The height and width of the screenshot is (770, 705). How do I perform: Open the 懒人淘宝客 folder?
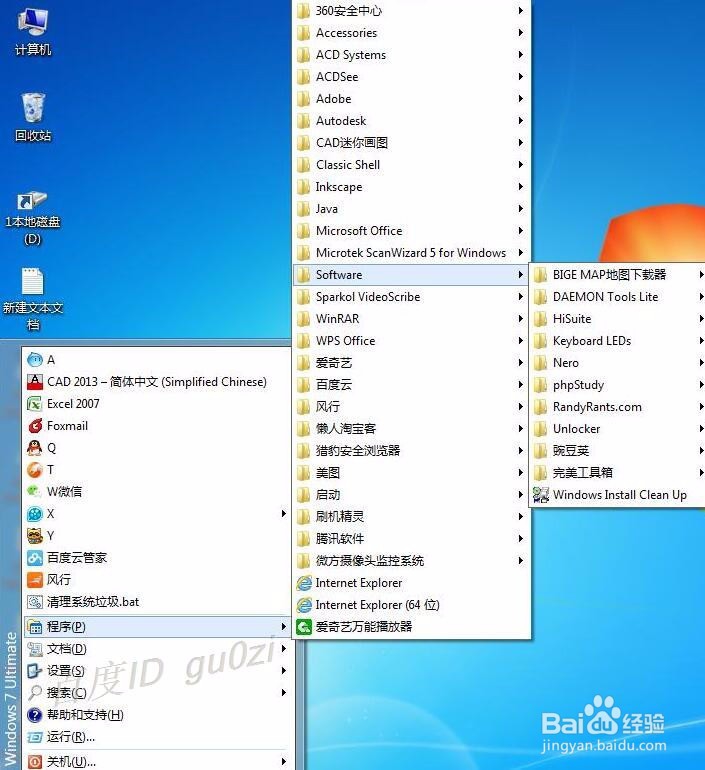click(411, 429)
